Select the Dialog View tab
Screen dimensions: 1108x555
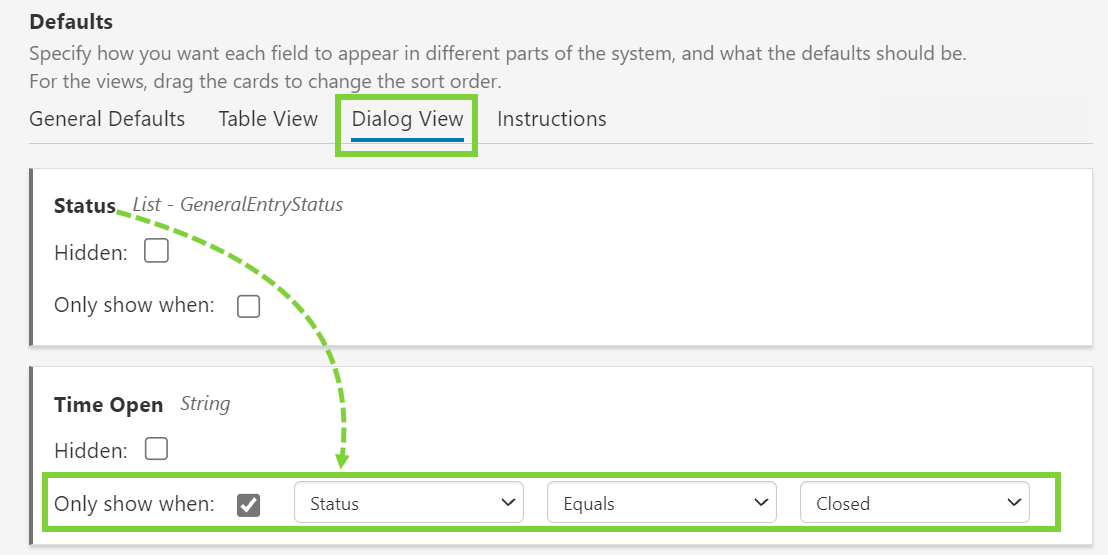pyautogui.click(x=407, y=119)
